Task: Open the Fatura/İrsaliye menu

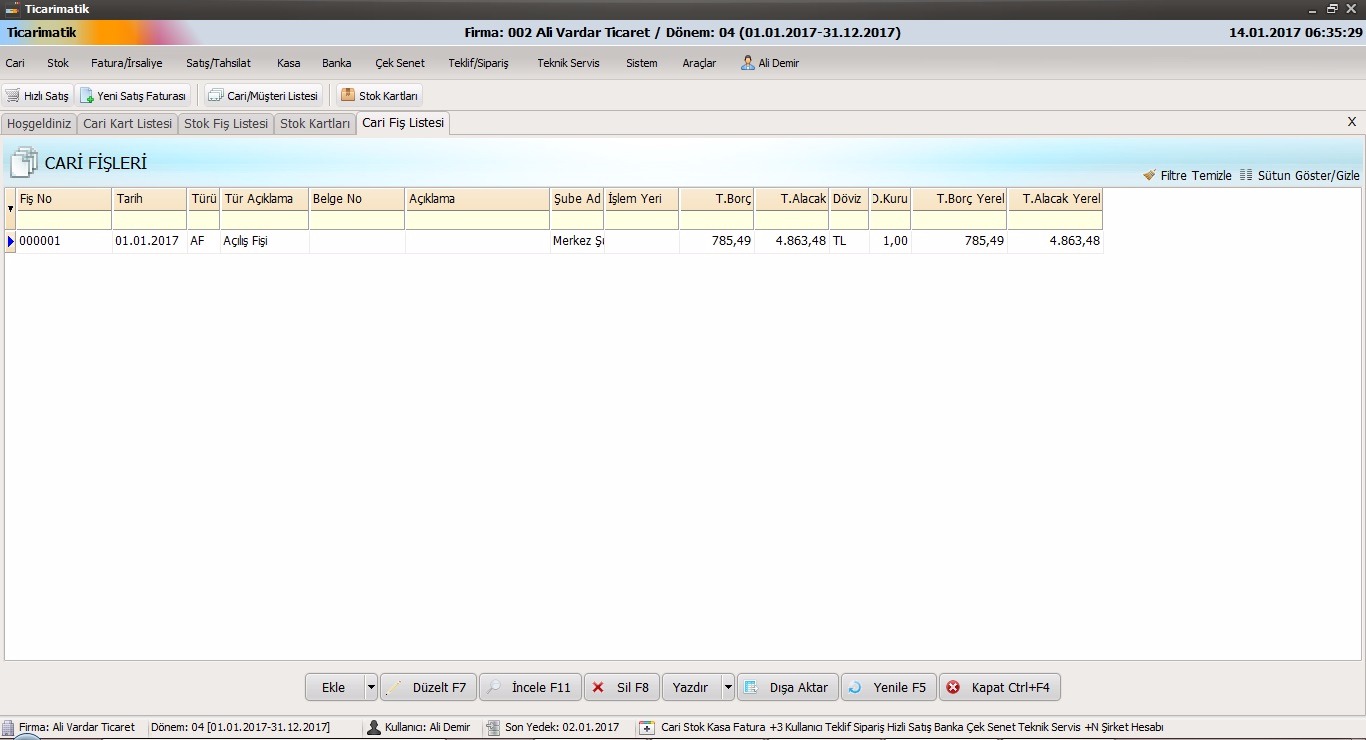Action: pos(126,63)
